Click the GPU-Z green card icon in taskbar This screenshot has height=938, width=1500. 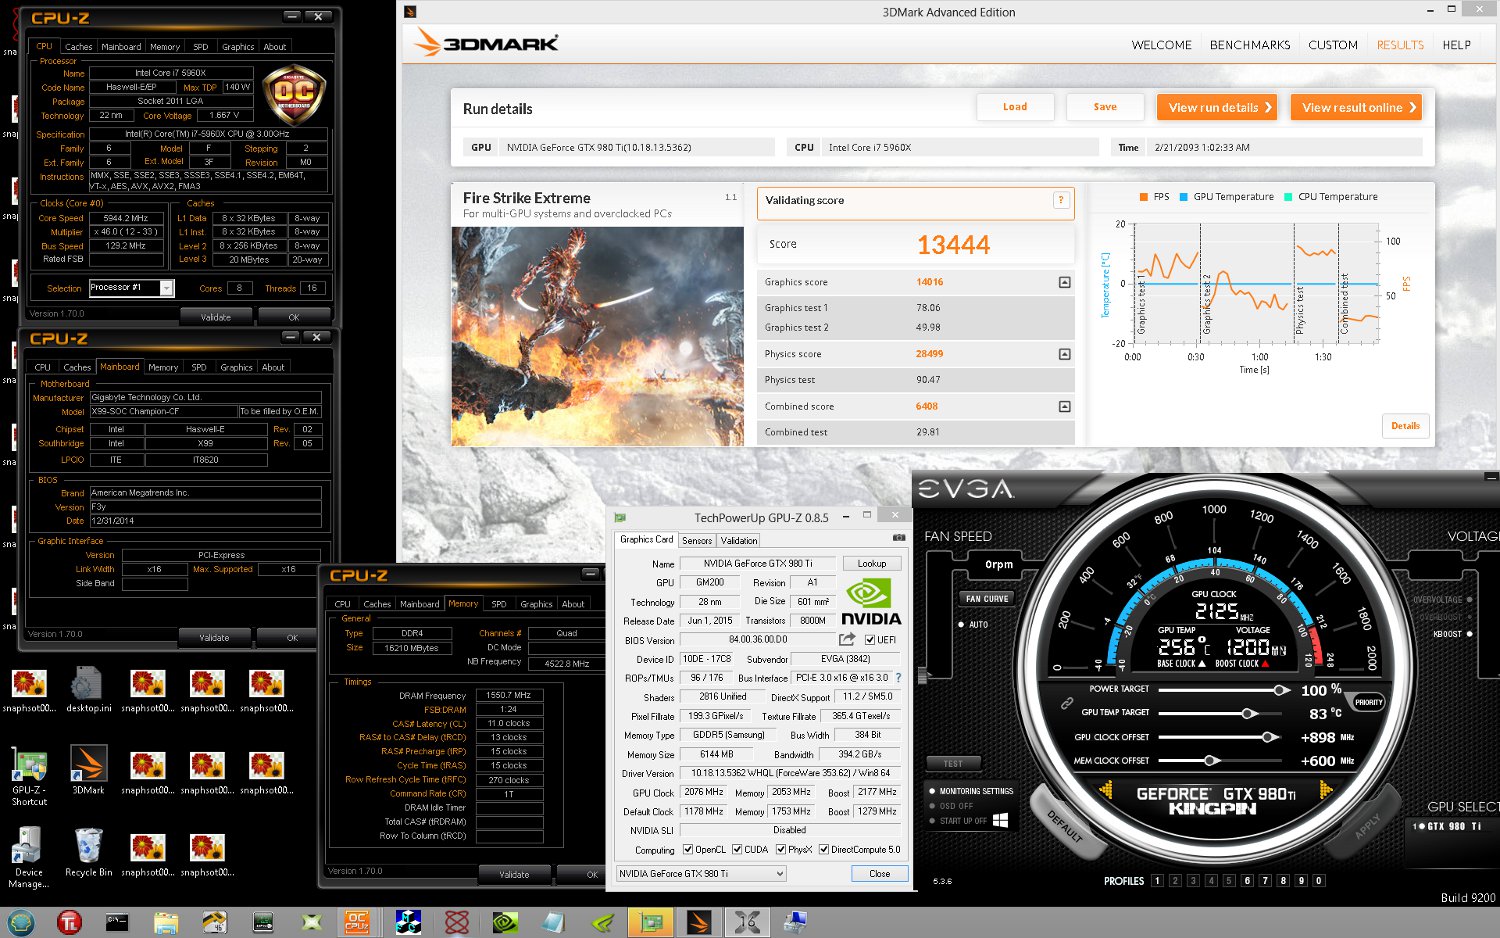click(651, 922)
